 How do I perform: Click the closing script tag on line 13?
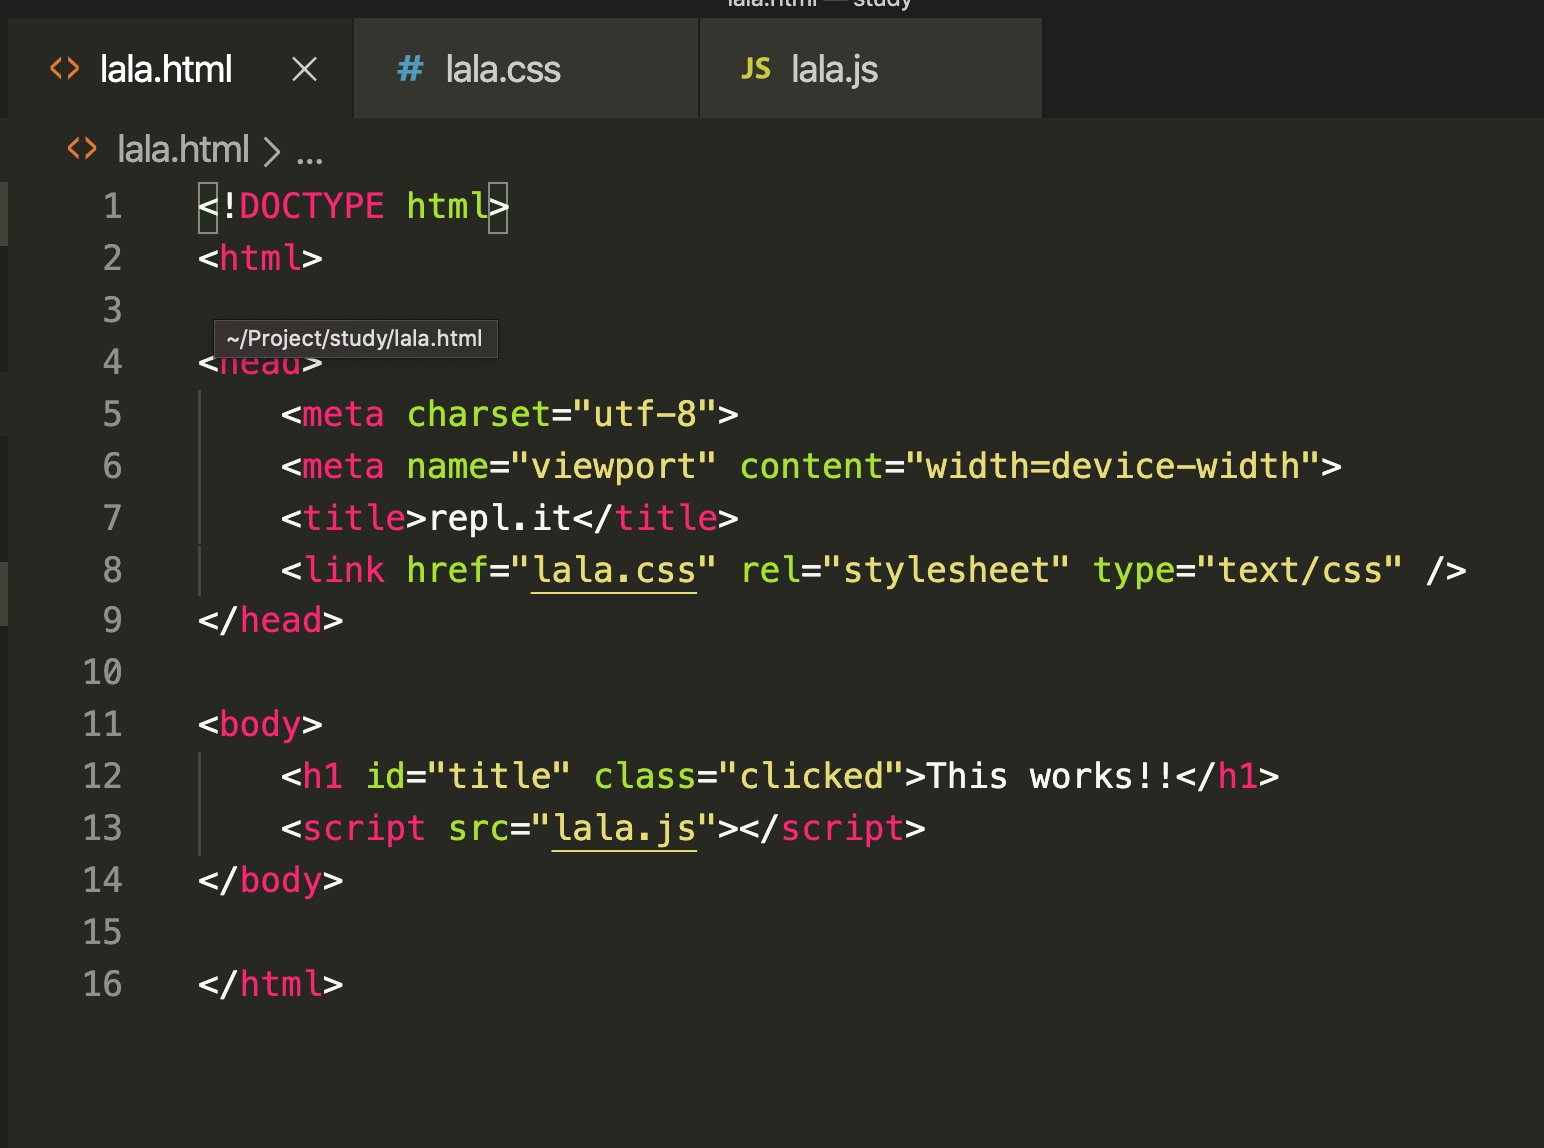click(x=832, y=828)
